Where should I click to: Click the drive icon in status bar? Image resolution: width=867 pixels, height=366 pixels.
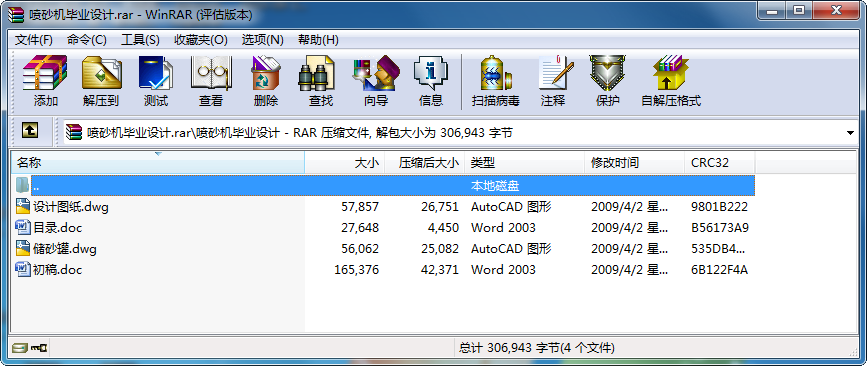(x=20, y=348)
